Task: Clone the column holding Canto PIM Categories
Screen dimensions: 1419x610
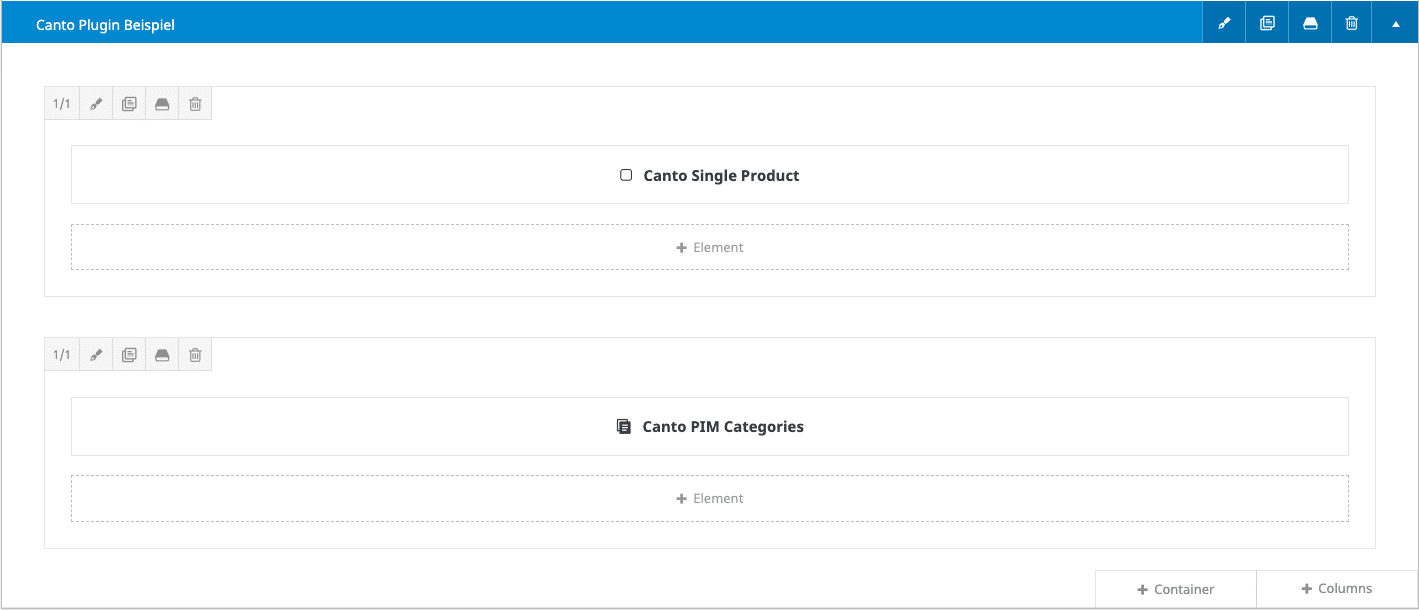Action: point(129,355)
